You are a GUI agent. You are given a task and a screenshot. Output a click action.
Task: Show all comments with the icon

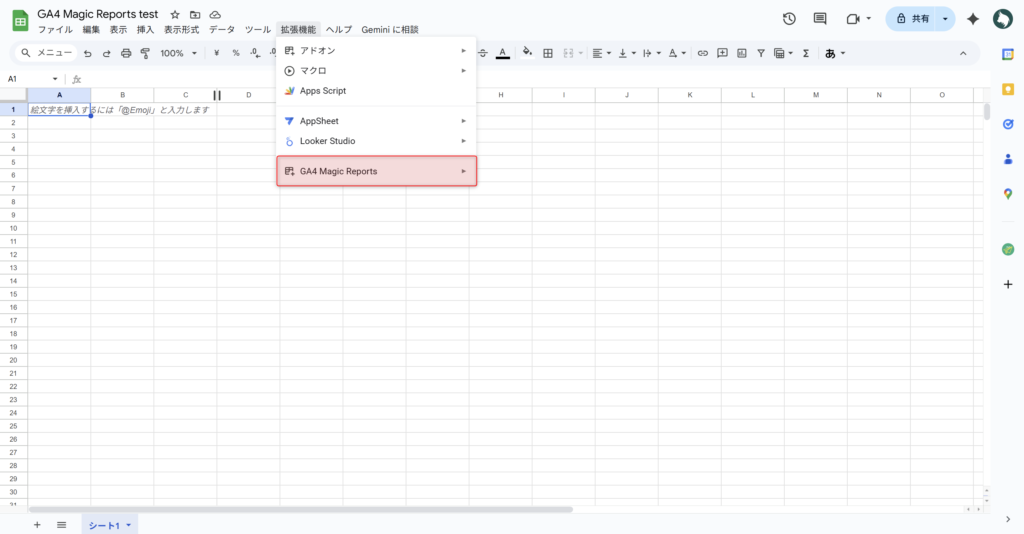click(820, 19)
